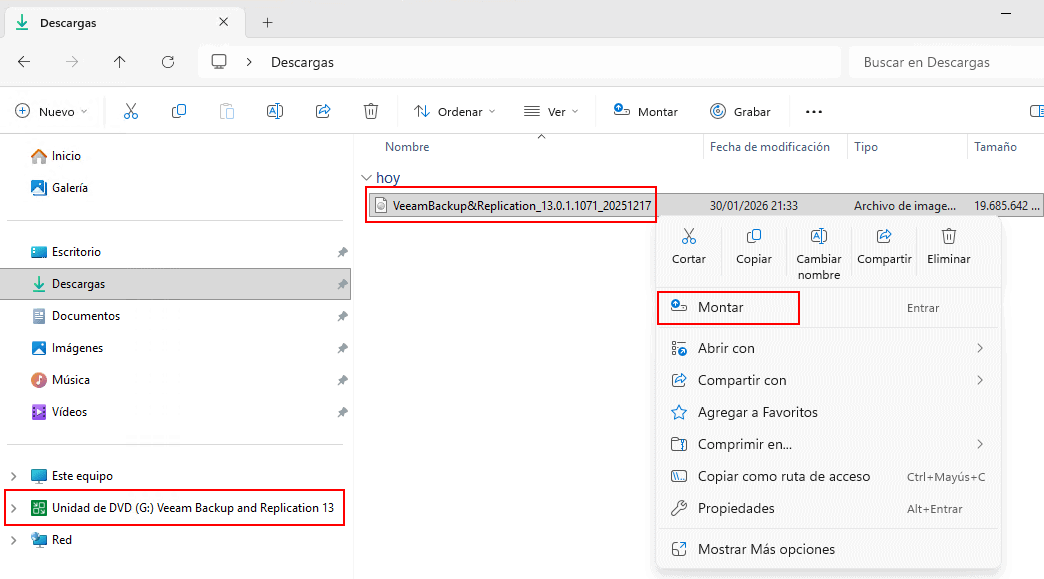Choose Eliminar in the context menu
Image resolution: width=1044 pixels, height=579 pixels.
(949, 246)
